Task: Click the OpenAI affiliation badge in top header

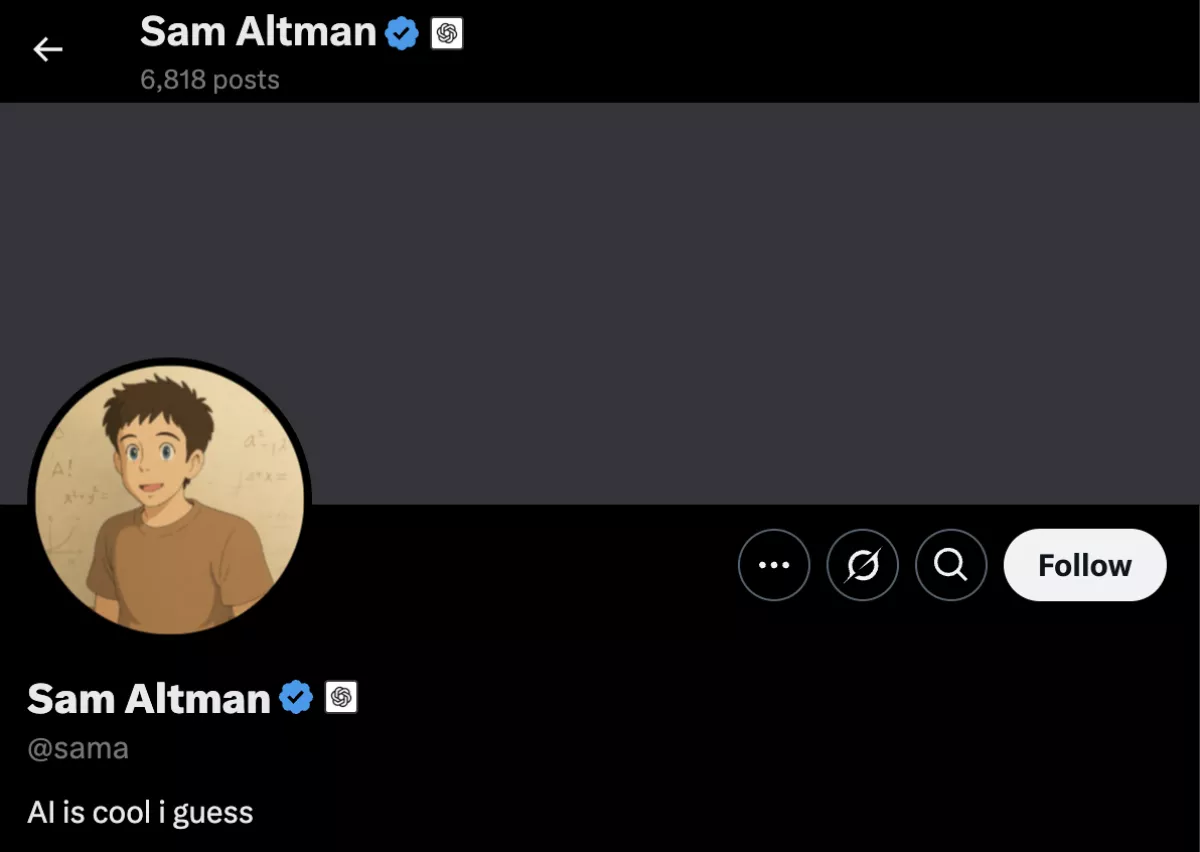Action: 448,32
